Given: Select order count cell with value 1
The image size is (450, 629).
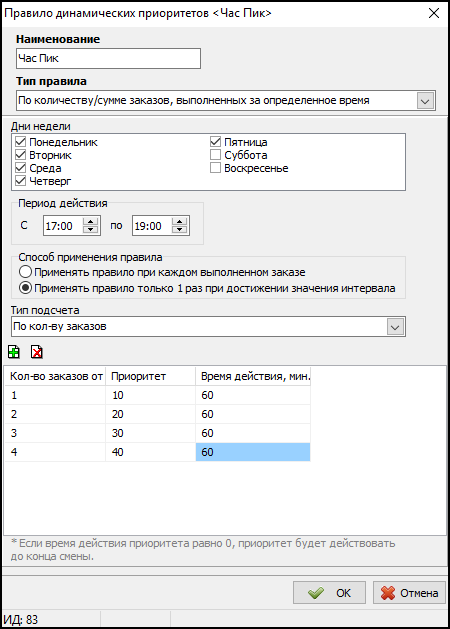Looking at the screenshot, I should (x=55, y=395).
